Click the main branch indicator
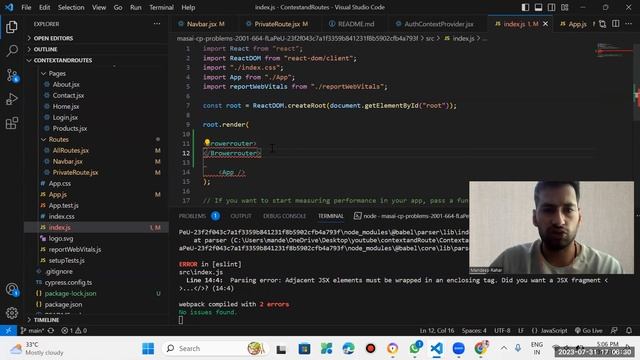 32,330
